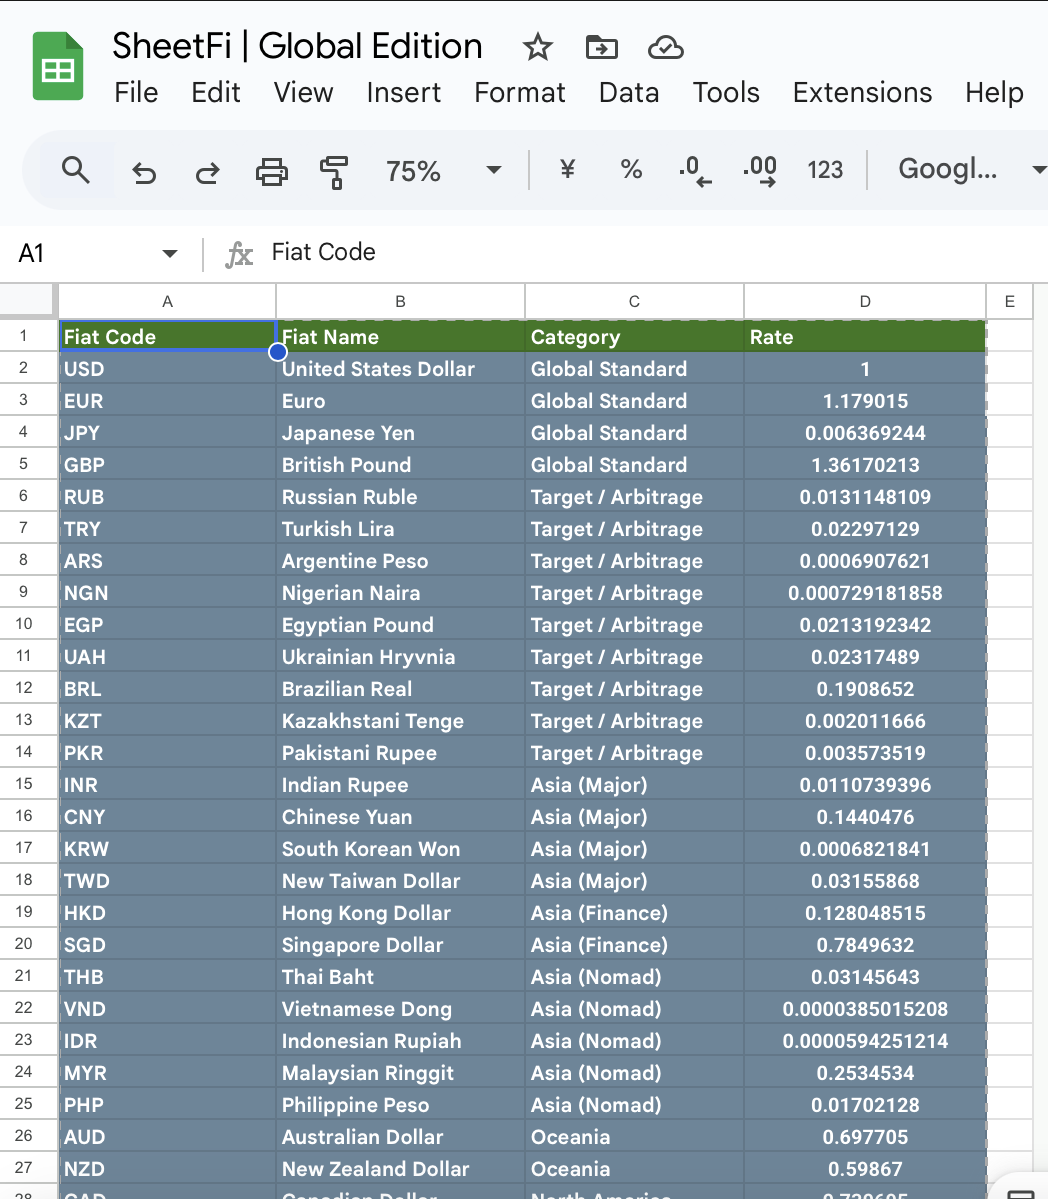Click the undo arrow
This screenshot has height=1199, width=1048.
pos(144,172)
